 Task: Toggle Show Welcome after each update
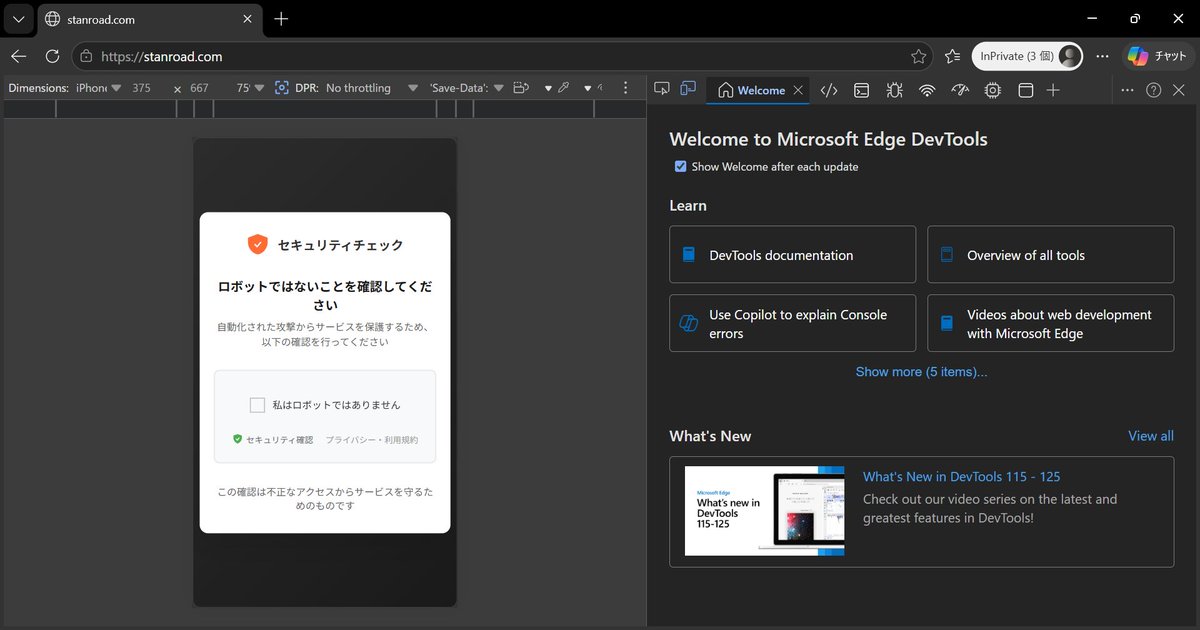681,167
